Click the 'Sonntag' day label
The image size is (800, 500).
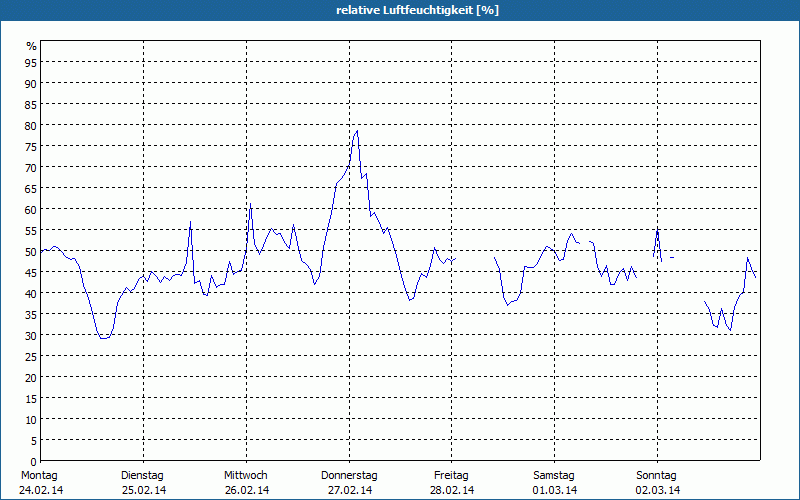point(656,475)
